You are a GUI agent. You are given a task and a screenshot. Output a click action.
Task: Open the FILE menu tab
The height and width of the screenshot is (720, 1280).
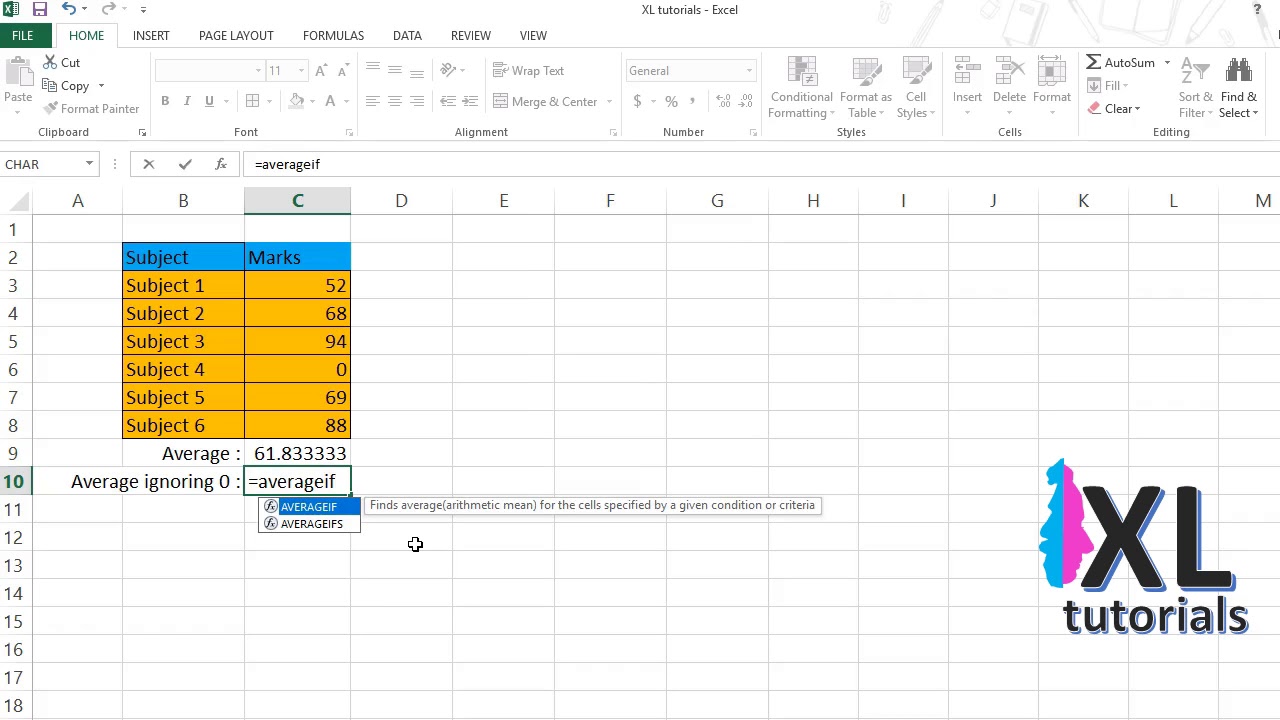coord(22,36)
